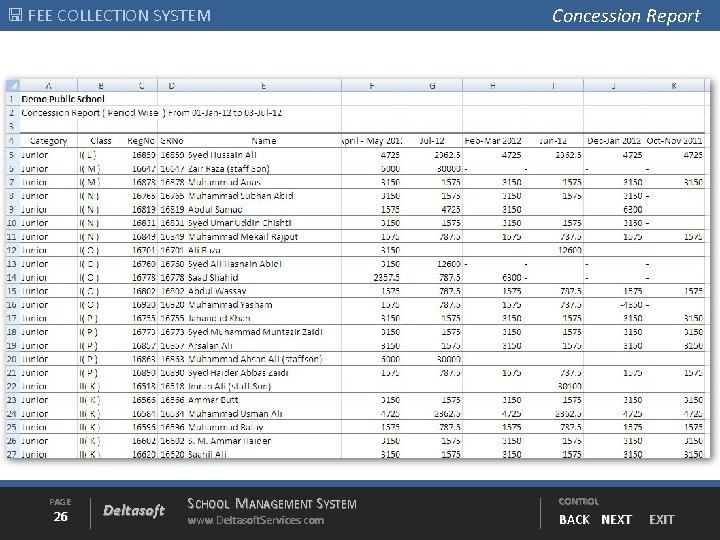Click the name 'Ammar Butt'

coord(213,400)
